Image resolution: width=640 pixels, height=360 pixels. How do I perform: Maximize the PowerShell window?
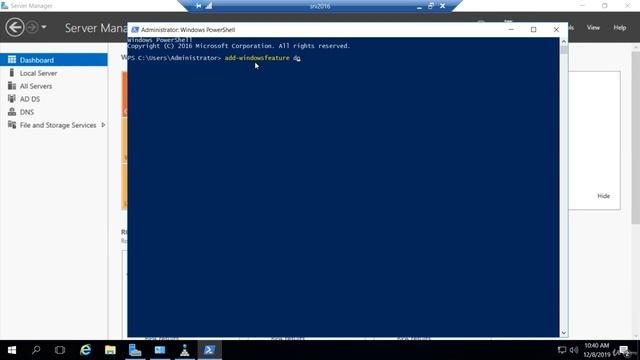(533, 29)
